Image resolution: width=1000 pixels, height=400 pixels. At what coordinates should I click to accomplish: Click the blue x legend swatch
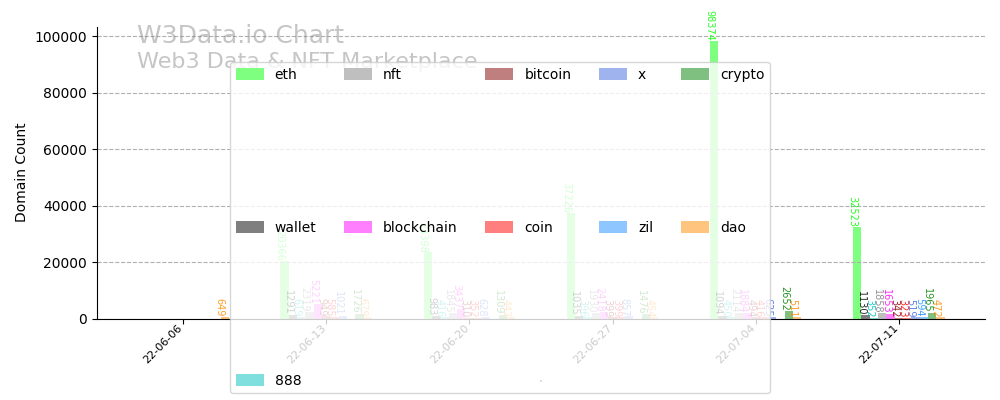(x=612, y=74)
